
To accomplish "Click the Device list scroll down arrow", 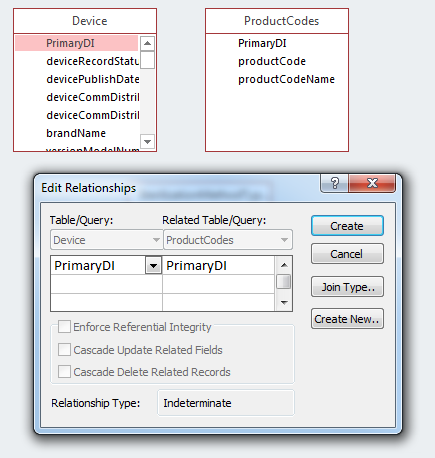I will [147, 141].
